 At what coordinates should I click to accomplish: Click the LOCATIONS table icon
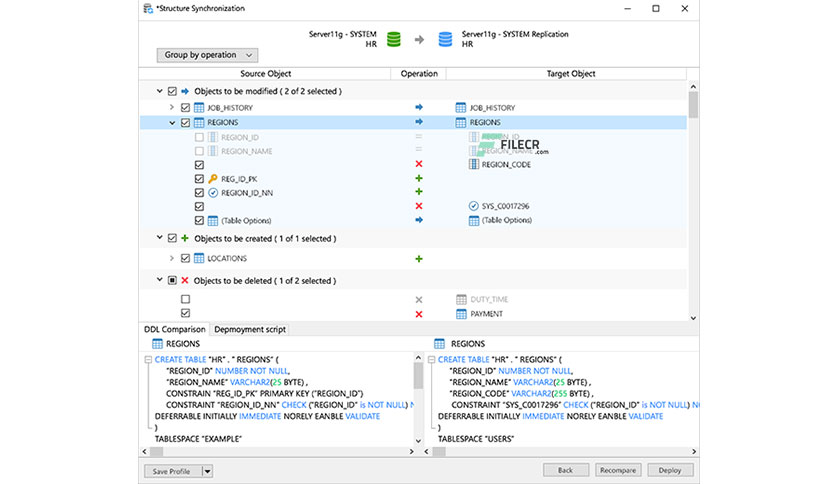[x=199, y=259]
